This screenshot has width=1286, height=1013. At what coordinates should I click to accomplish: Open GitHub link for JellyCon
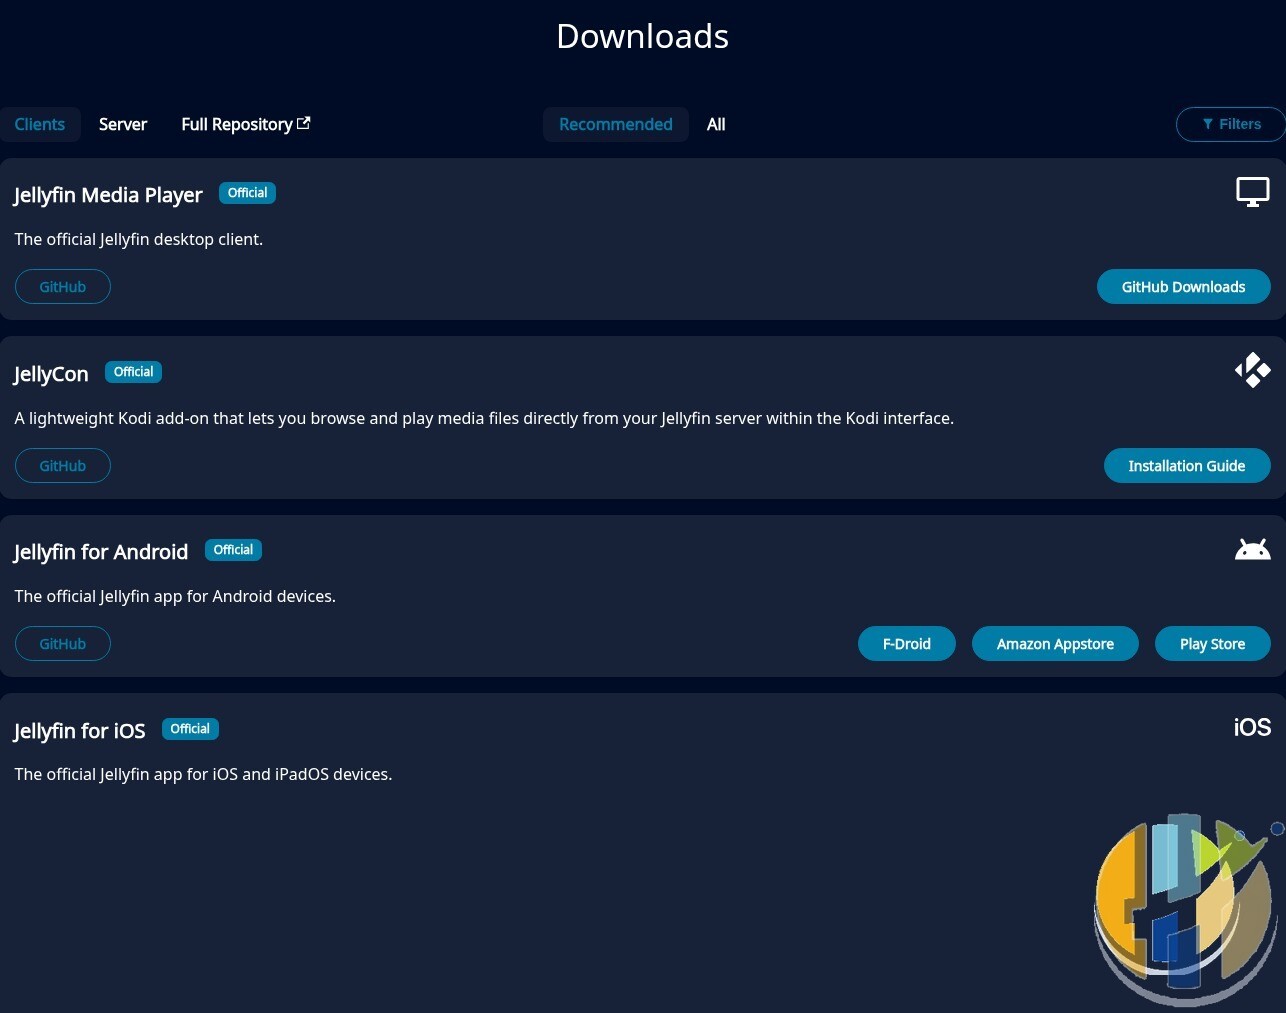click(63, 466)
